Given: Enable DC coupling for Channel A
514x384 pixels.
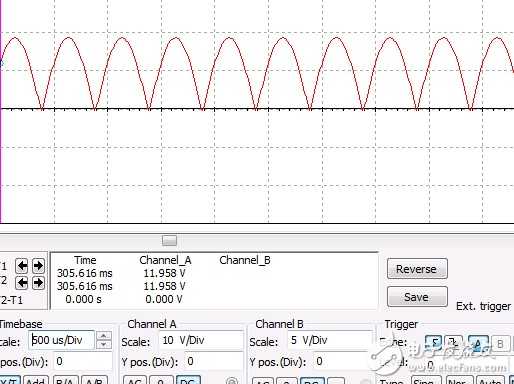Looking at the screenshot, I should click(188, 380).
